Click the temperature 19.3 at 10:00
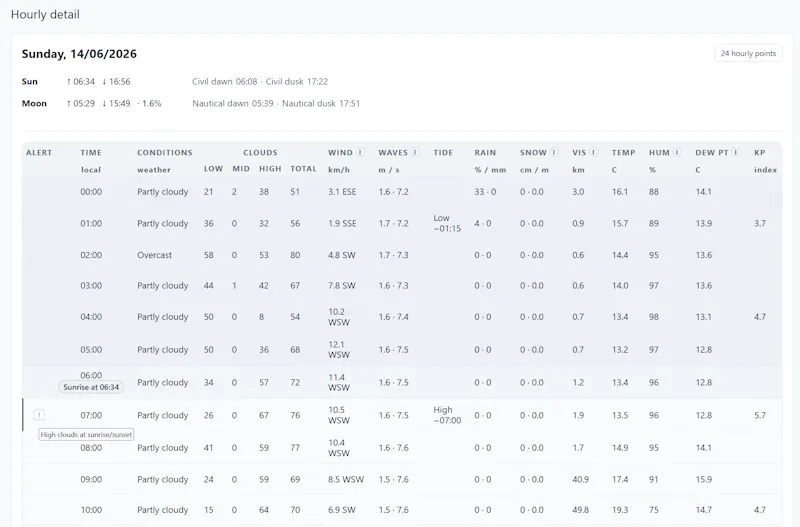The width and height of the screenshot is (800, 527). coord(620,510)
